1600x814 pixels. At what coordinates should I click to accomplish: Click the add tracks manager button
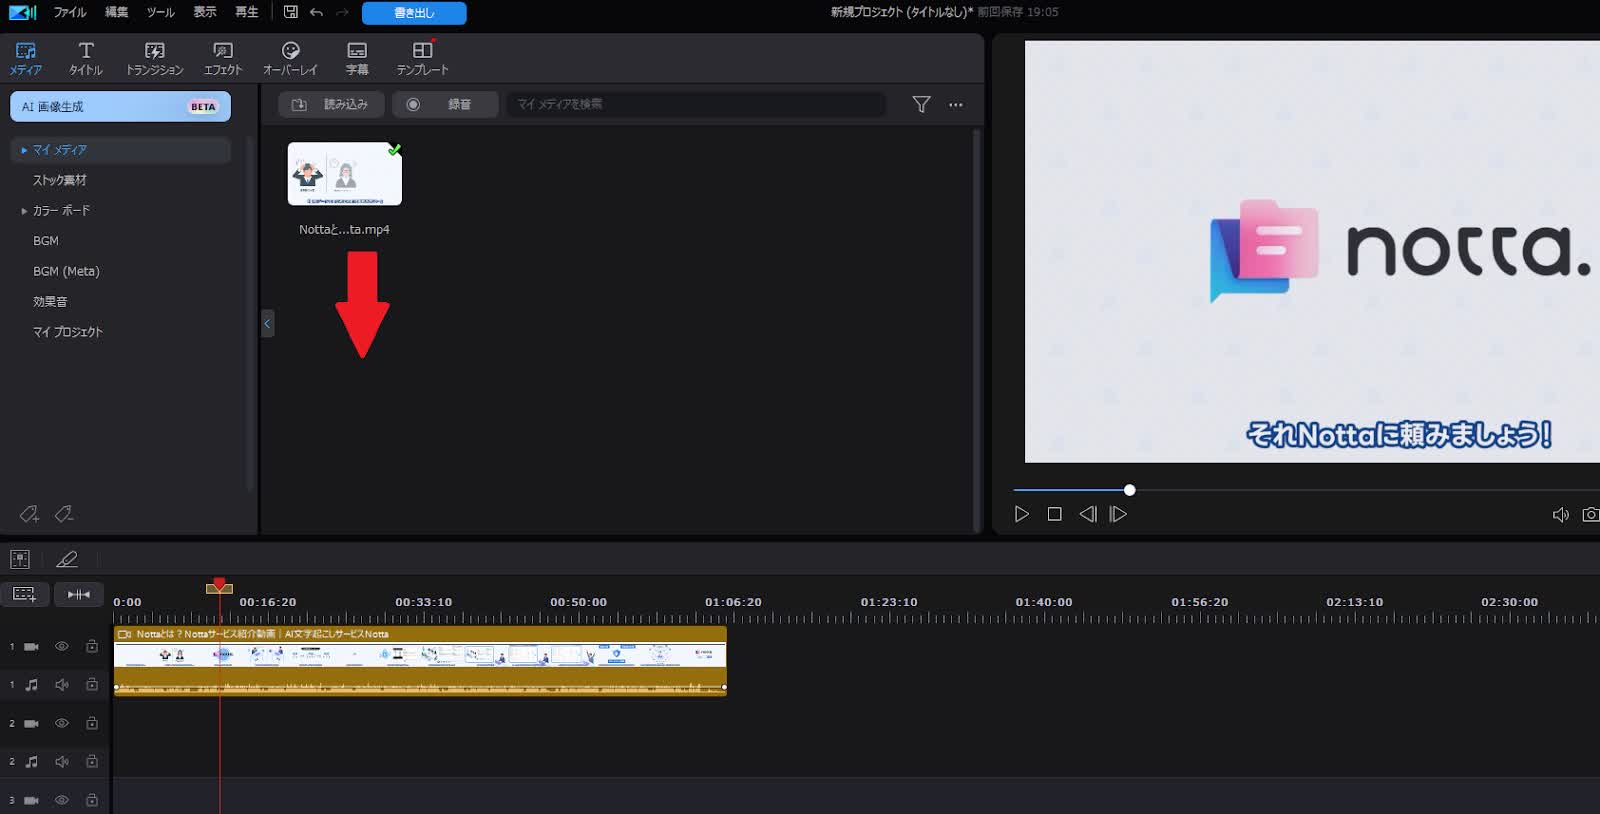(24, 595)
